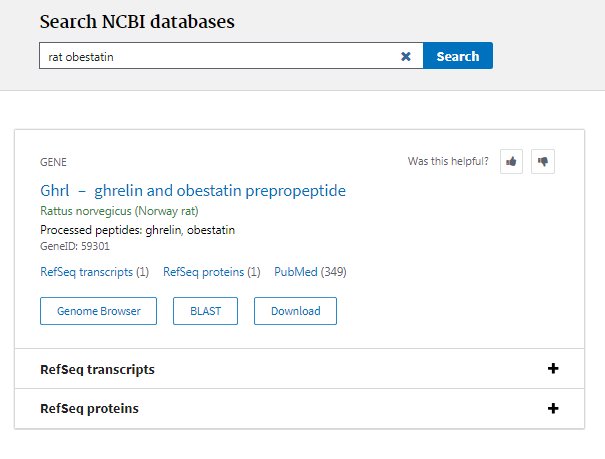The image size is (605, 459).
Task: Click into the rat obestatin search field
Action: pyautogui.click(x=220, y=56)
